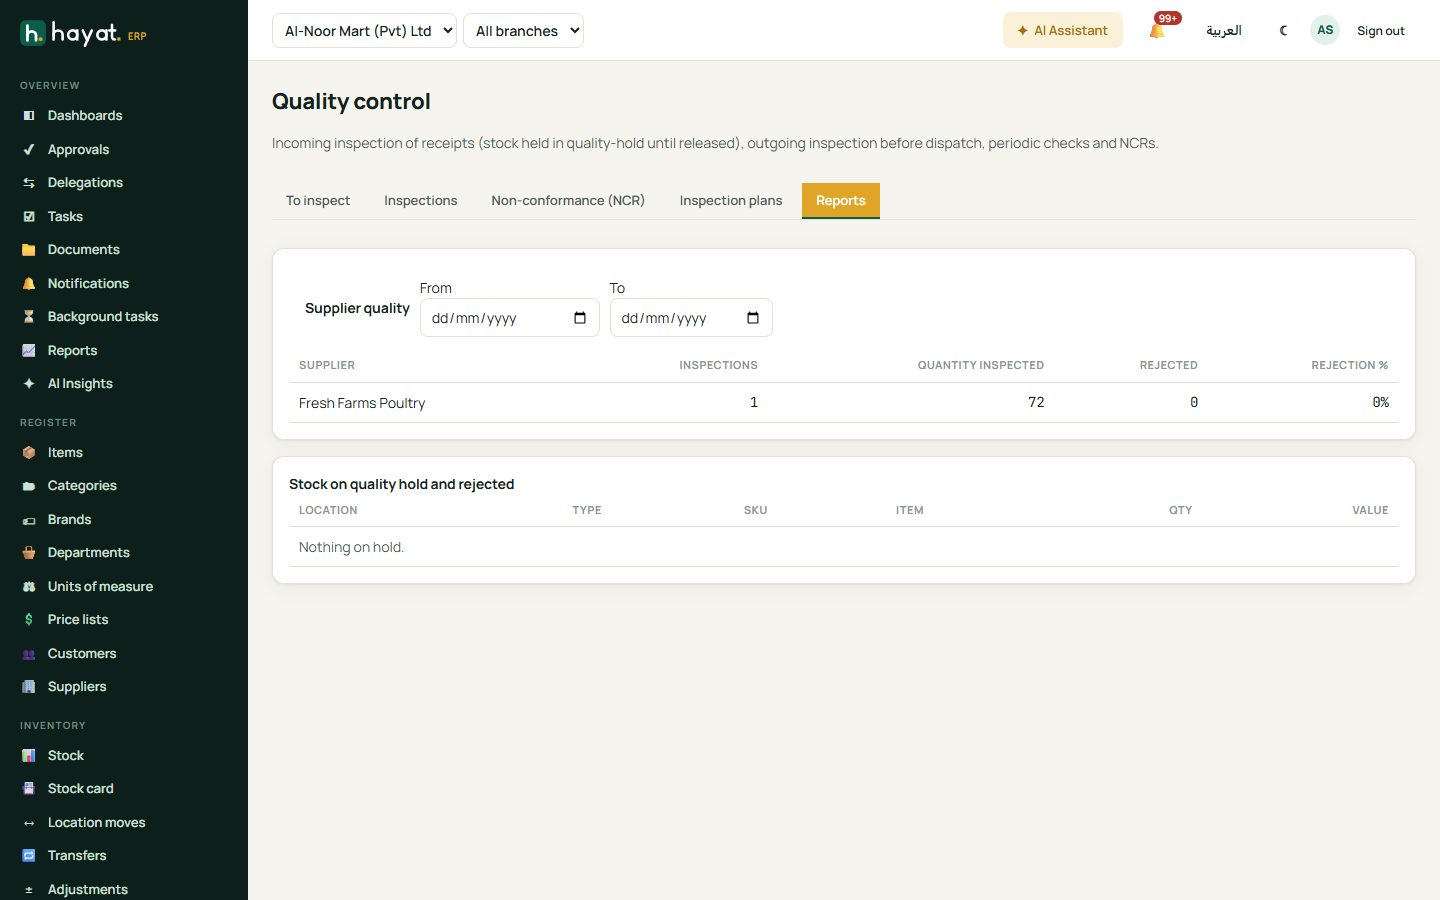Viewport: 1440px width, 900px height.
Task: Open the Stock link under Inventory
Action: click(66, 756)
